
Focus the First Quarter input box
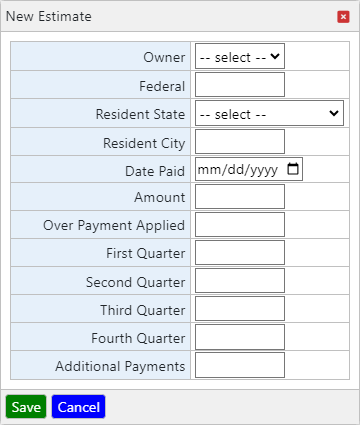coord(240,253)
